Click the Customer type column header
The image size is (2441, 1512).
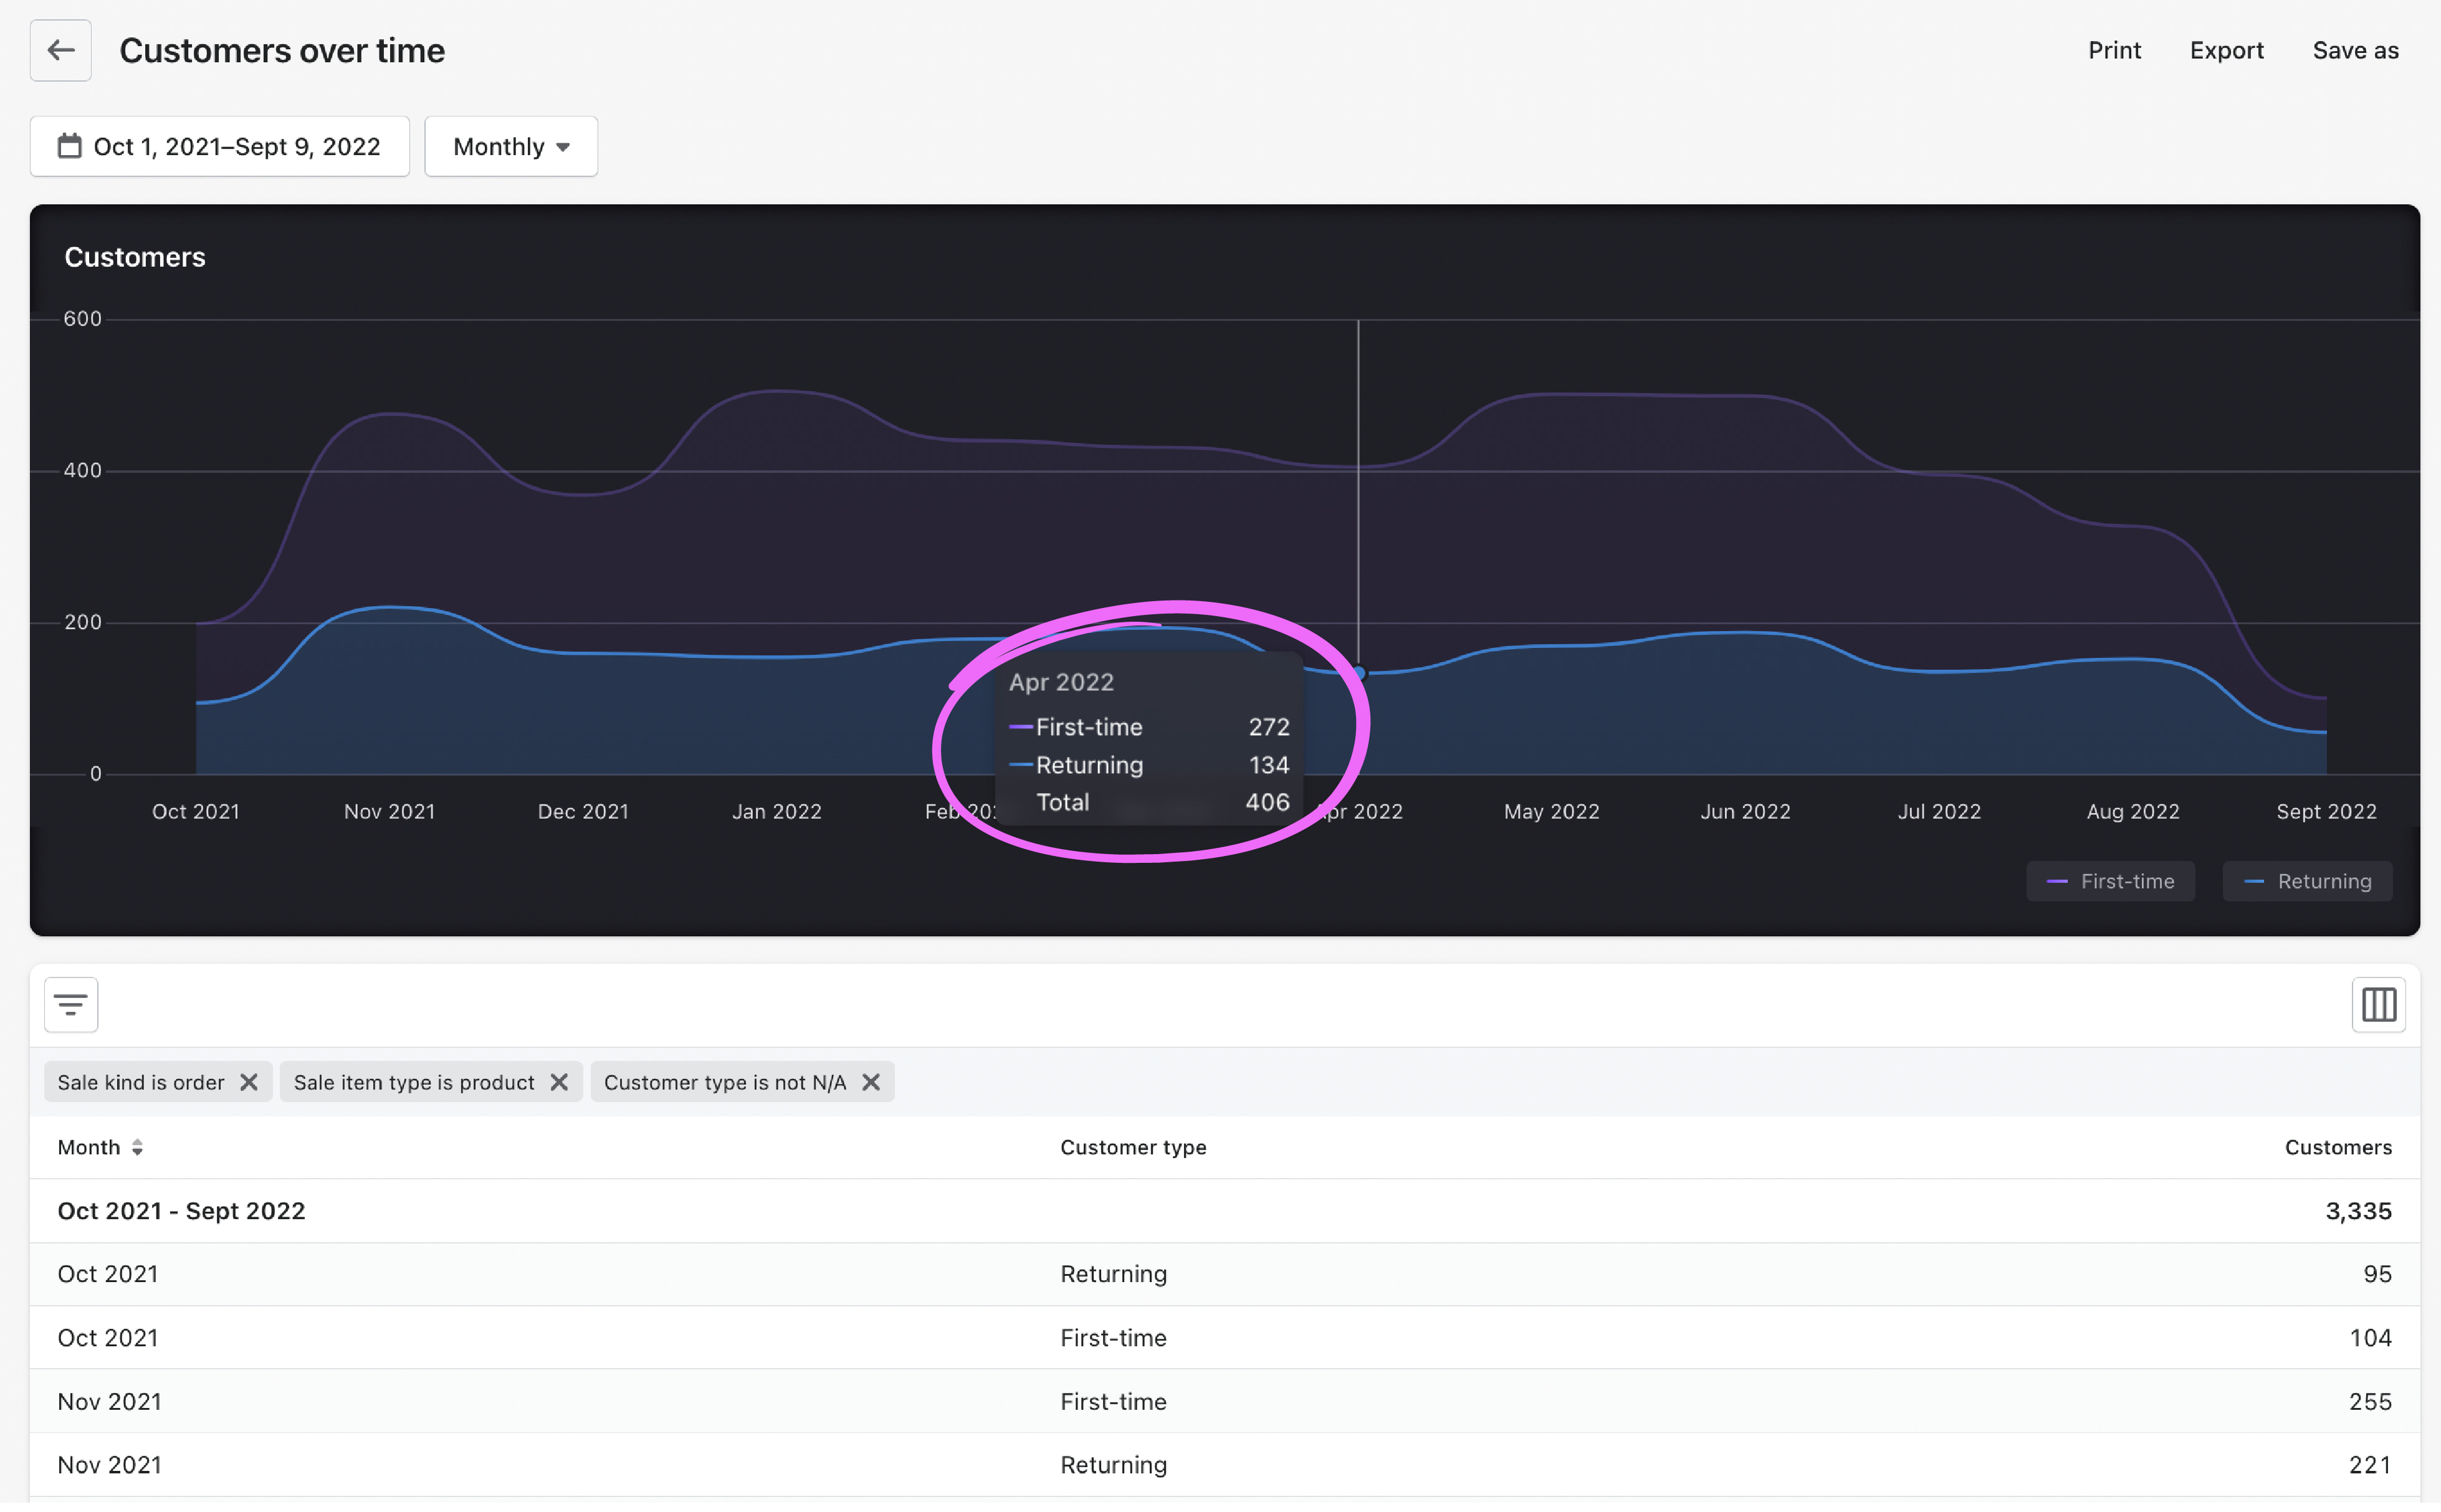[x=1133, y=1148]
